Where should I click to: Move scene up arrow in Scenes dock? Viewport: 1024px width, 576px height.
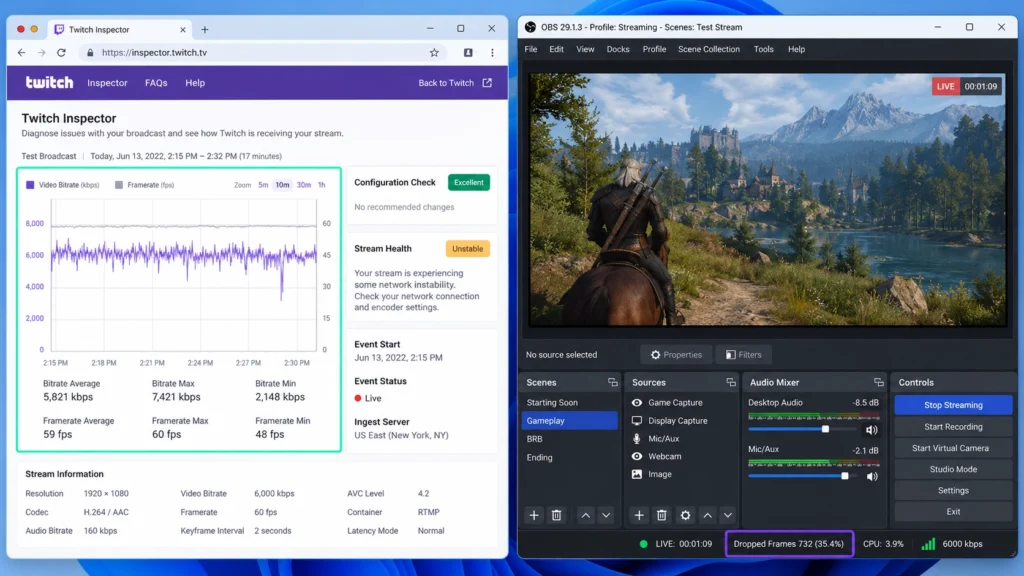click(x=586, y=515)
